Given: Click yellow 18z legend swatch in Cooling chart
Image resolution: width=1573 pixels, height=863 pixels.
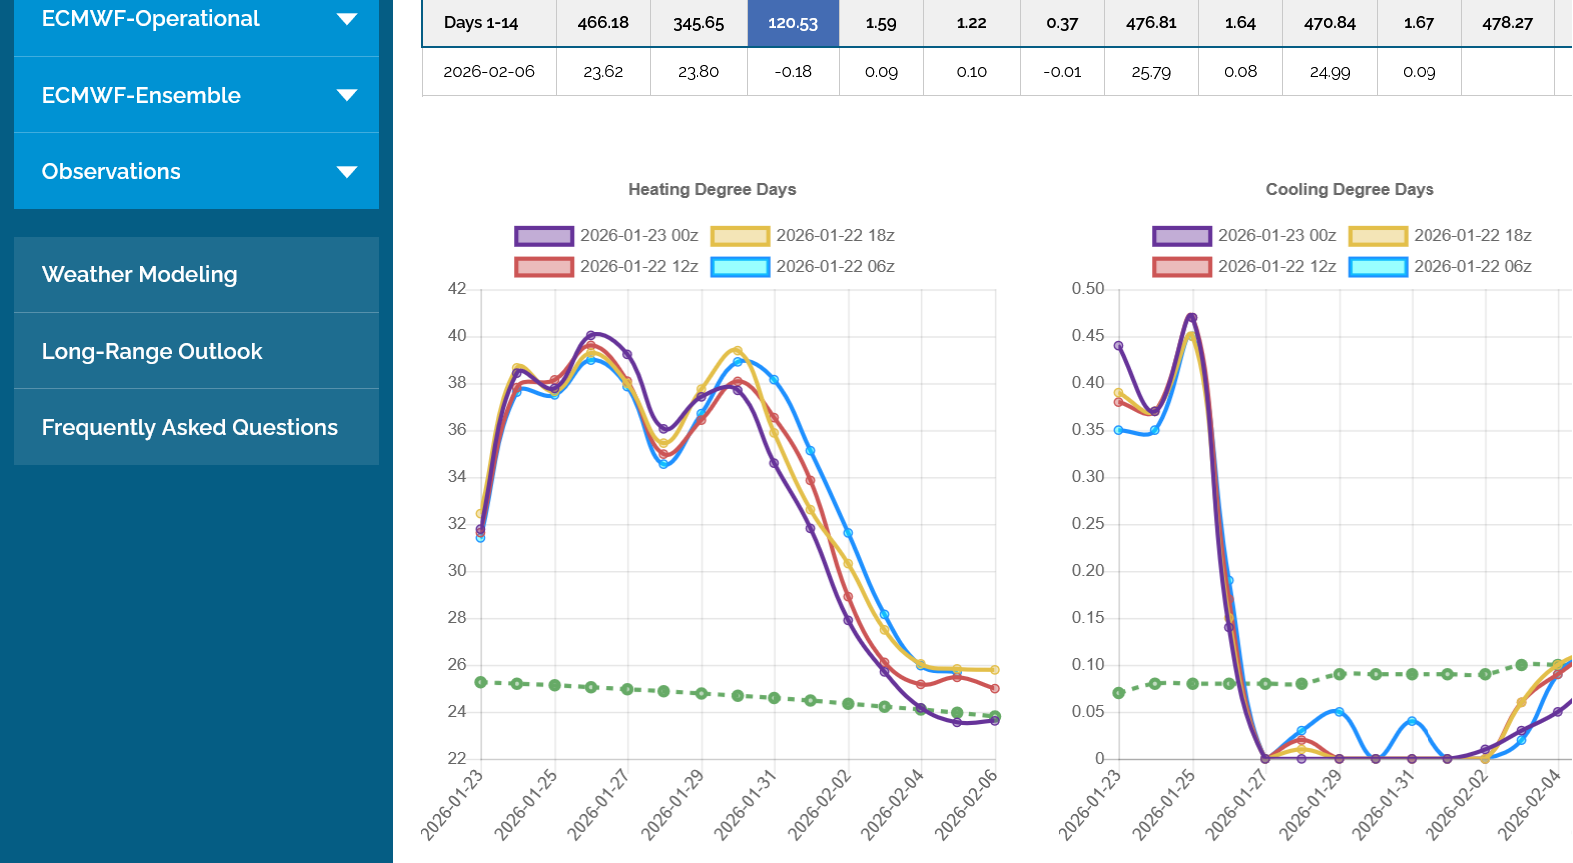Looking at the screenshot, I should (x=1378, y=236).
